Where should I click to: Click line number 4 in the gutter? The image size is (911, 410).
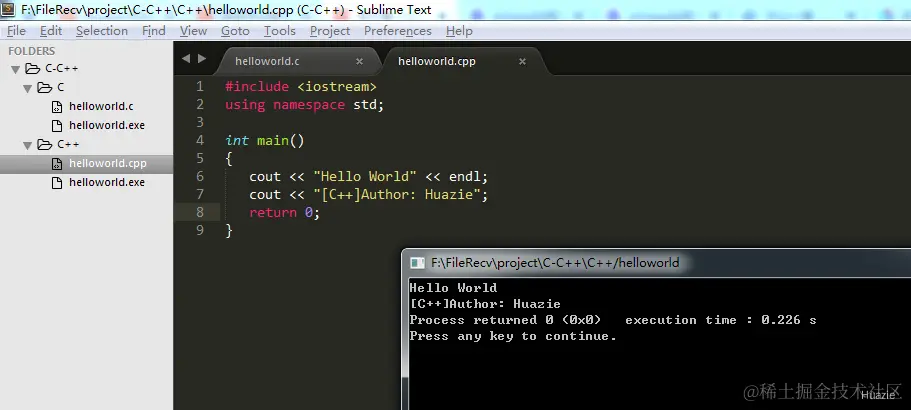[x=200, y=141]
